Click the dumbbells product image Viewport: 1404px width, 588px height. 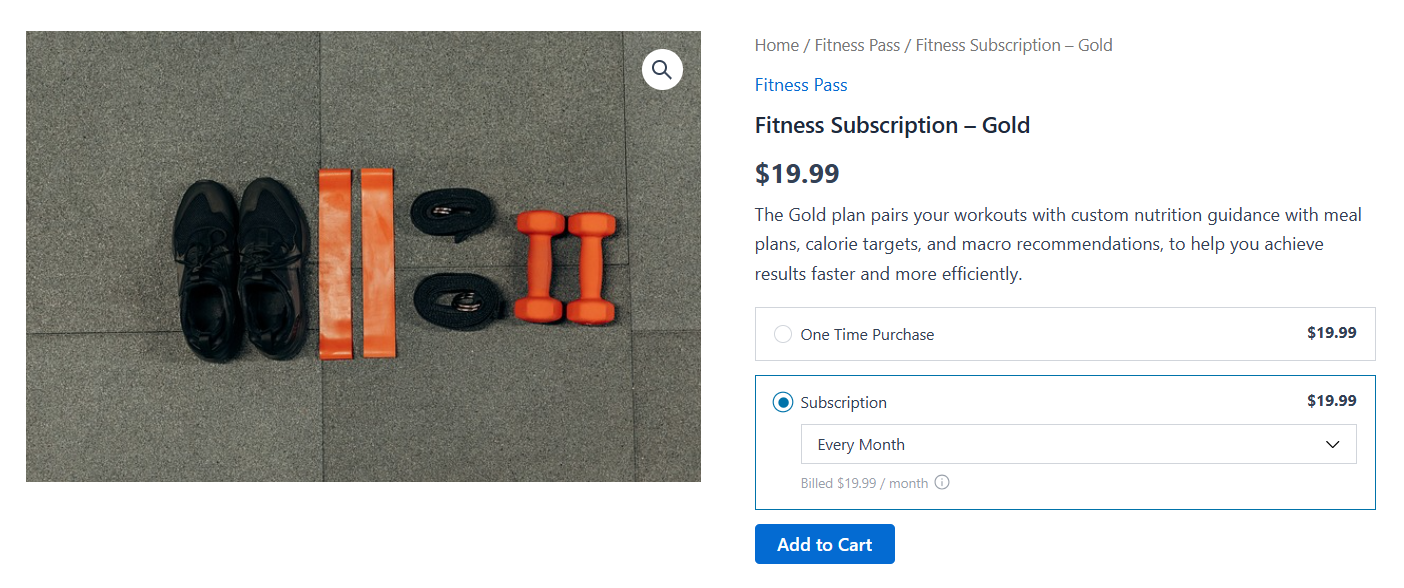(362, 256)
